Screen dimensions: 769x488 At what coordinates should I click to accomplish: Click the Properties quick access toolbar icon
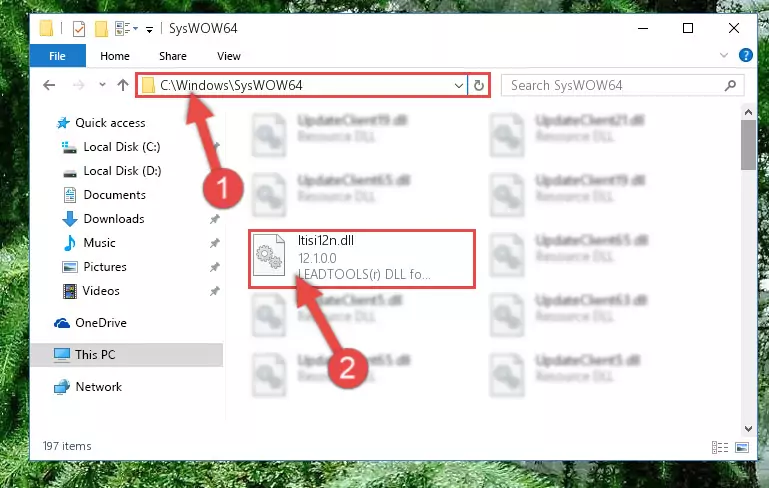(78, 29)
